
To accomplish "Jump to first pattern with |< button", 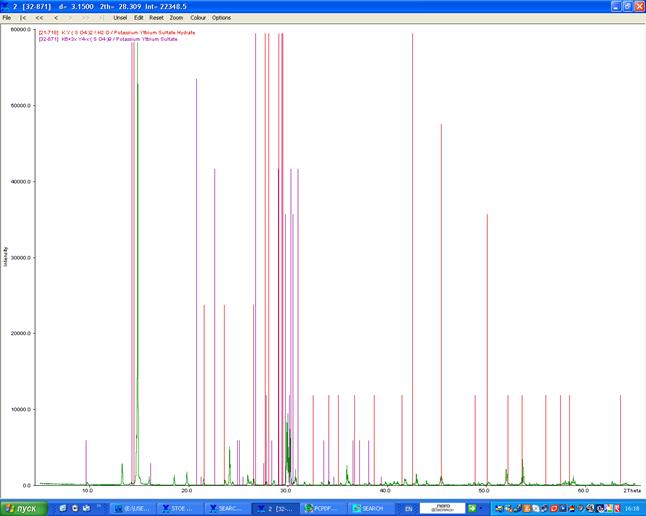I will coord(23,18).
